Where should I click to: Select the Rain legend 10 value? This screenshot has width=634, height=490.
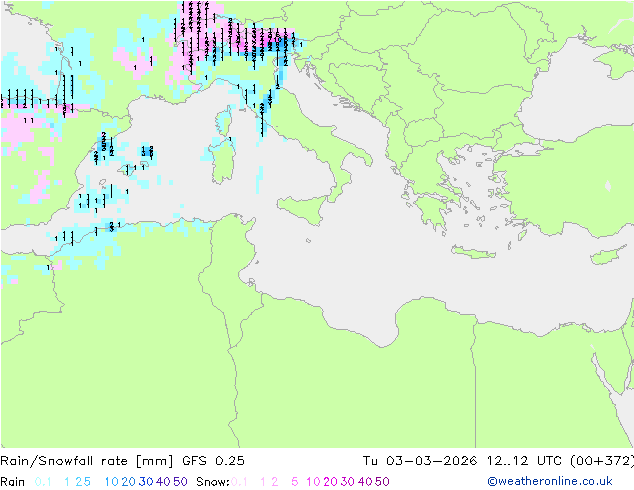[x=111, y=482]
